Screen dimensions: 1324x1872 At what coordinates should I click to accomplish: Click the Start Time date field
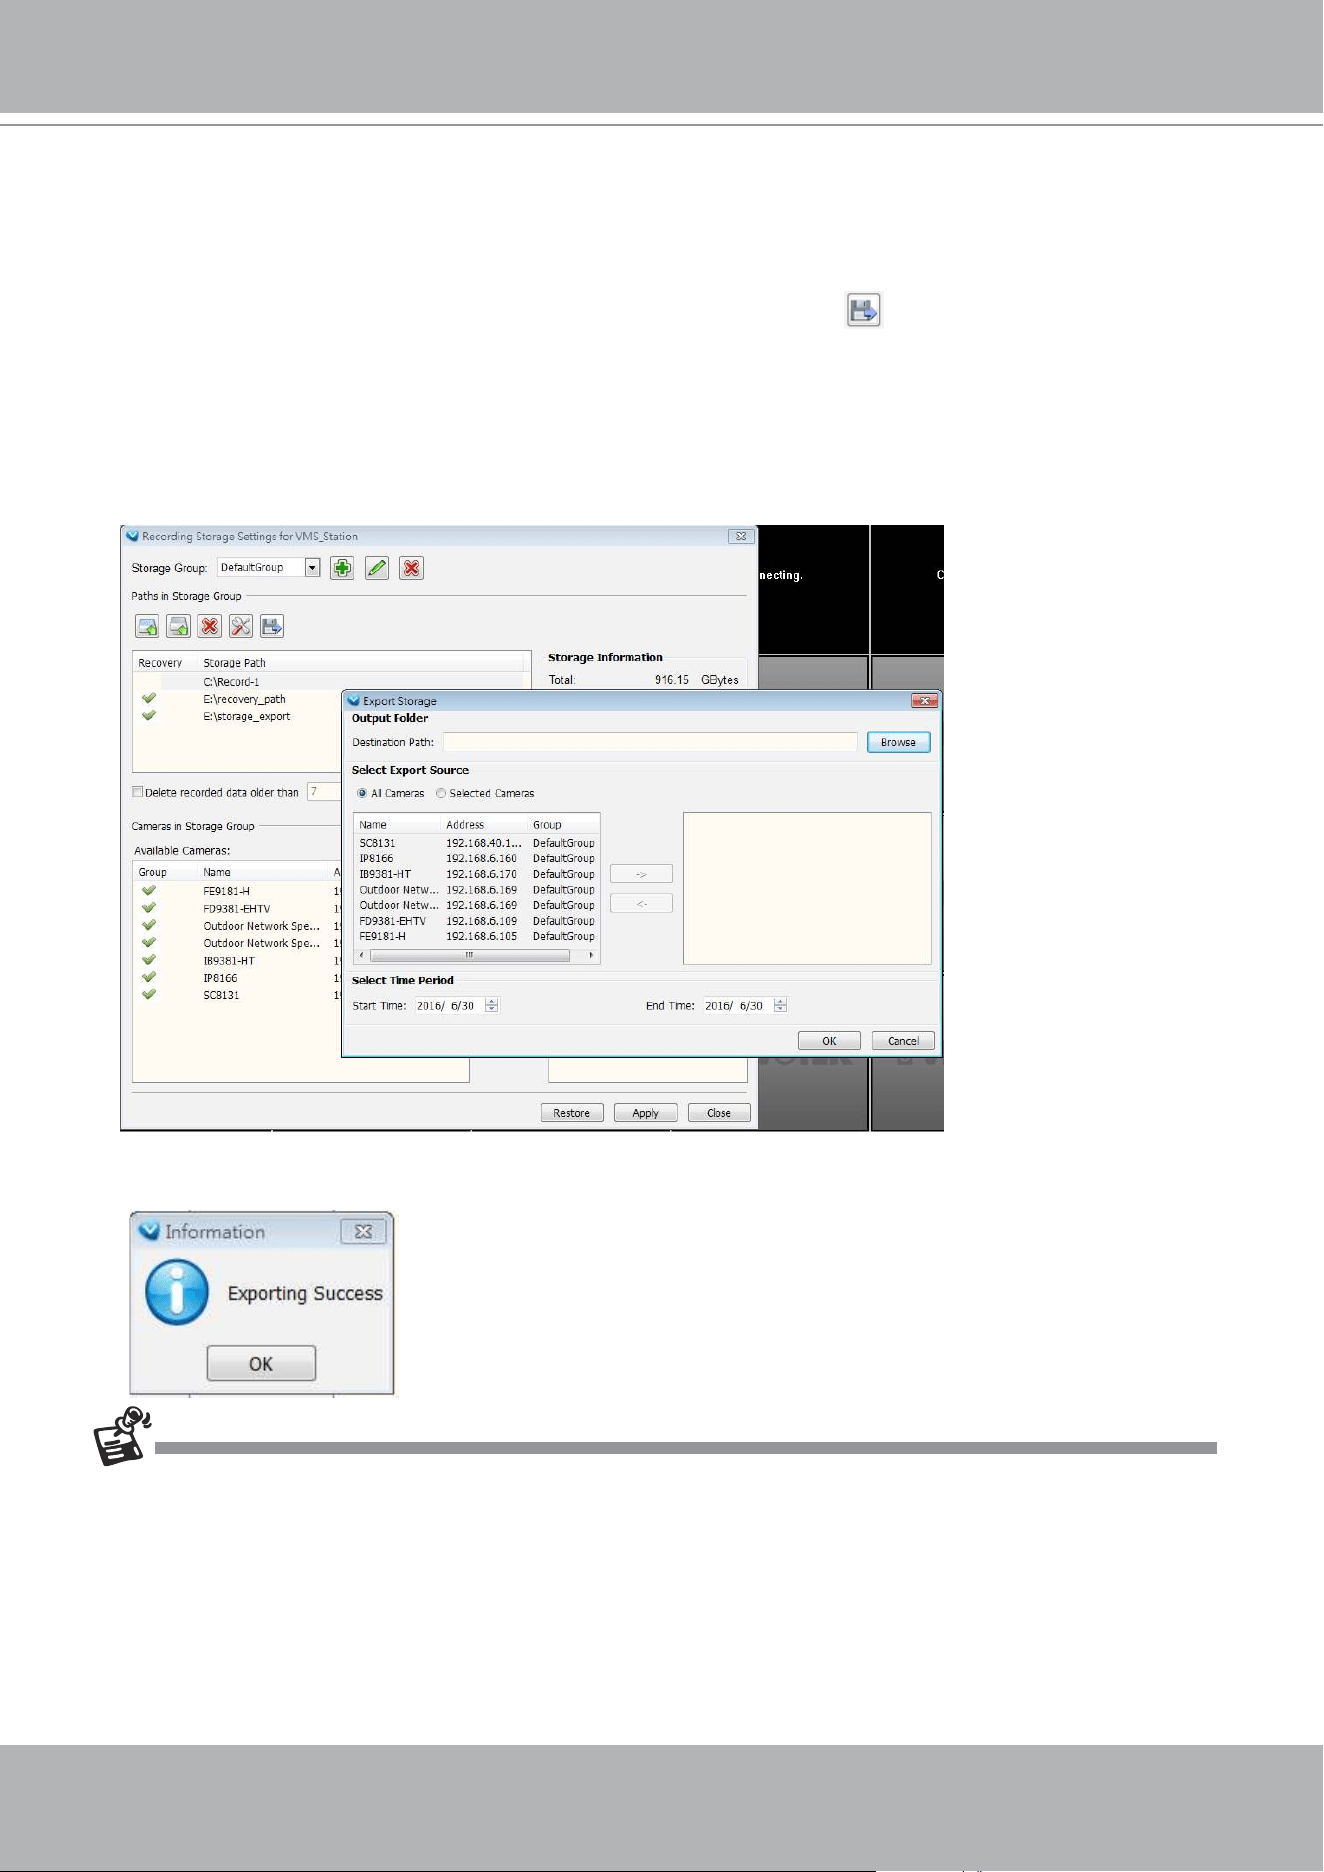(x=450, y=1006)
